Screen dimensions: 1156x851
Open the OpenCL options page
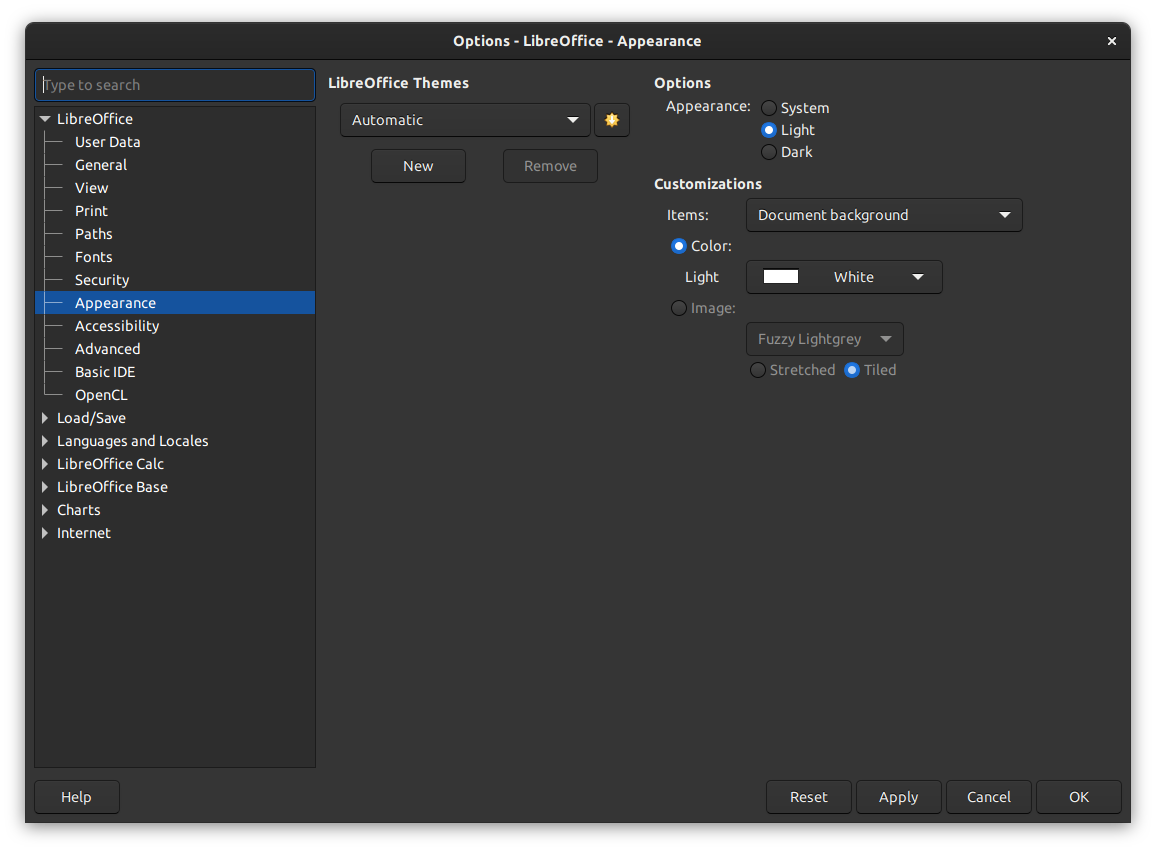[101, 395]
